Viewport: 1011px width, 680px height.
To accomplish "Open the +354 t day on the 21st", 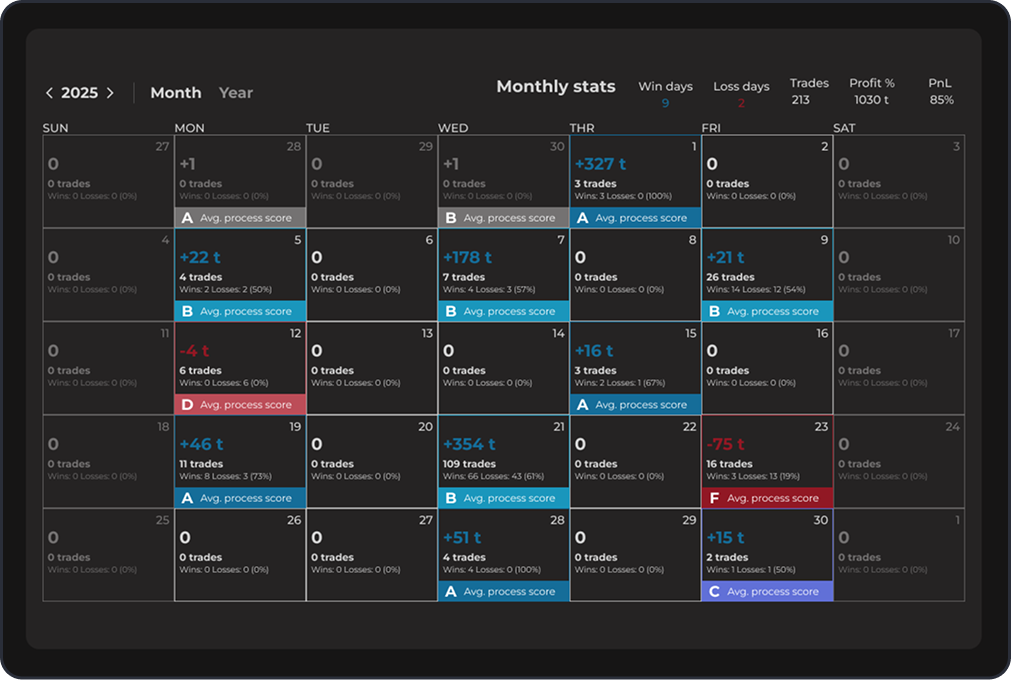I will click(x=503, y=455).
